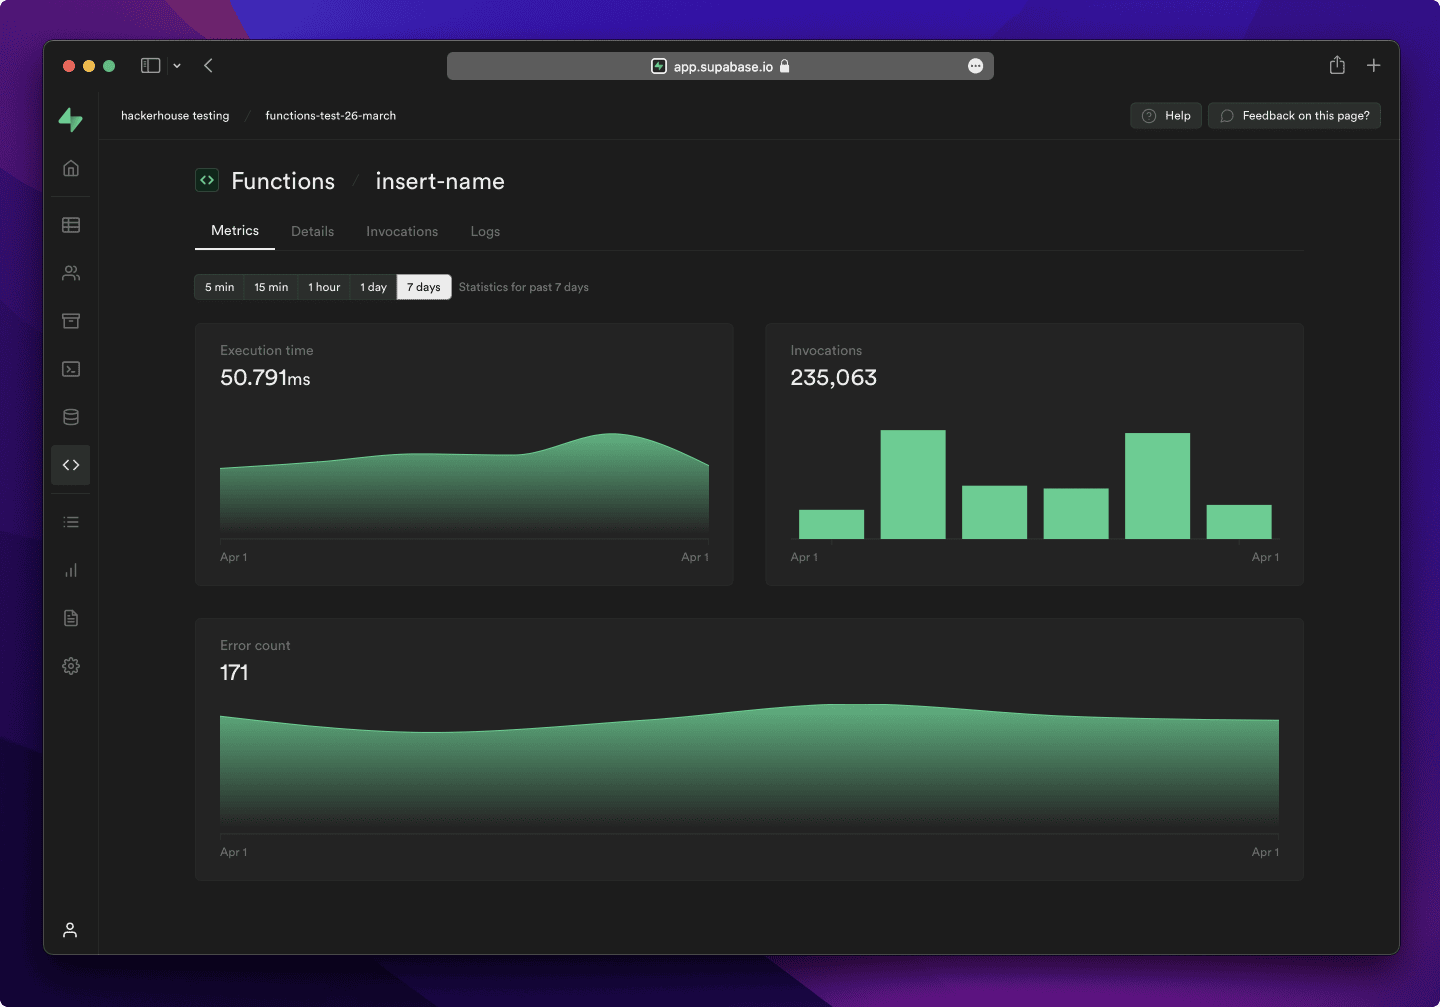Show stats for the past 1 day
The width and height of the screenshot is (1440, 1007).
372,287
